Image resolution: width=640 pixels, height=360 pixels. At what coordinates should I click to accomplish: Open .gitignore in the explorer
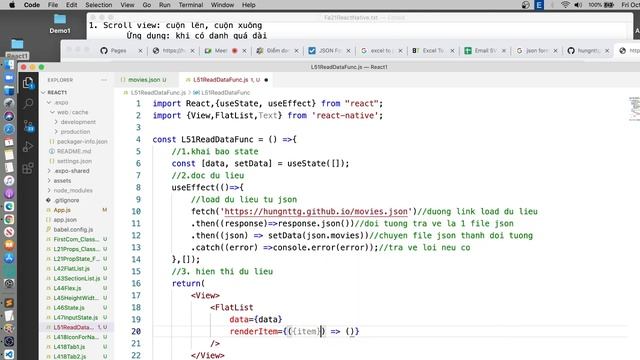pos(66,200)
